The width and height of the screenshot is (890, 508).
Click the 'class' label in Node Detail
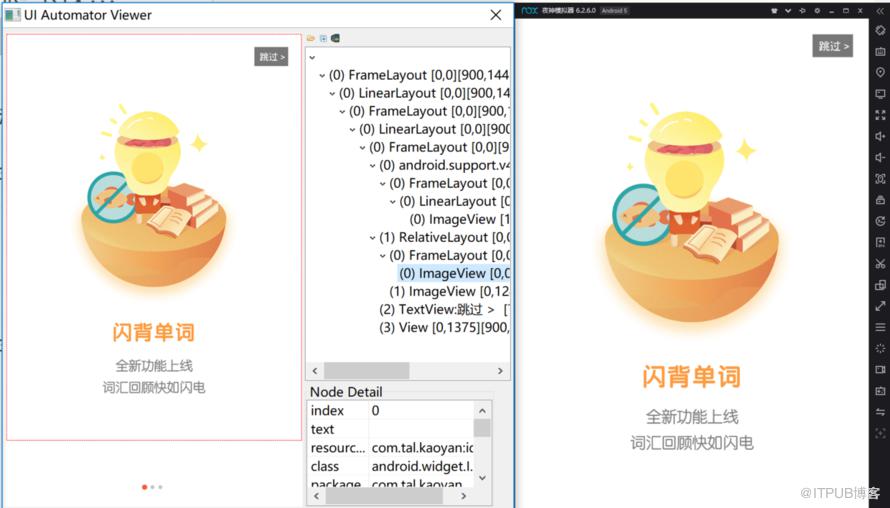[325, 467]
